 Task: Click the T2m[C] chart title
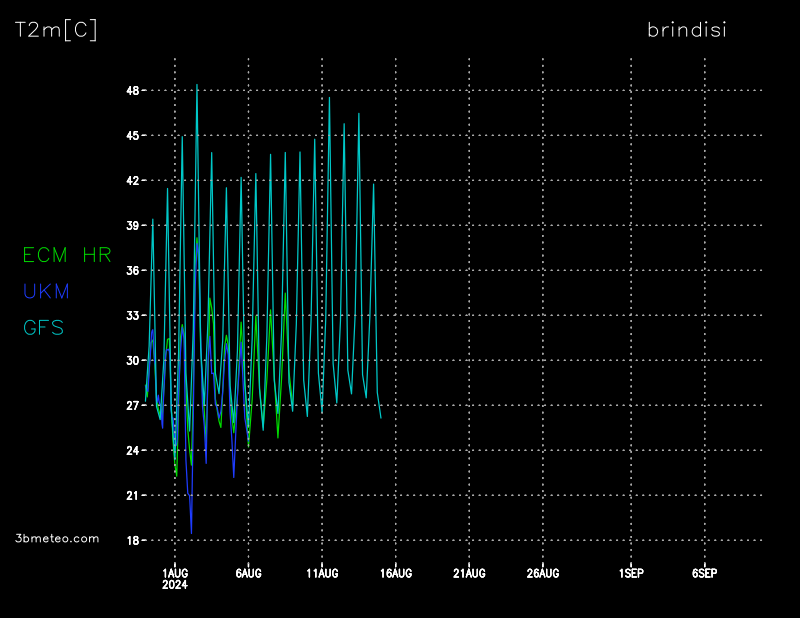coord(56,30)
